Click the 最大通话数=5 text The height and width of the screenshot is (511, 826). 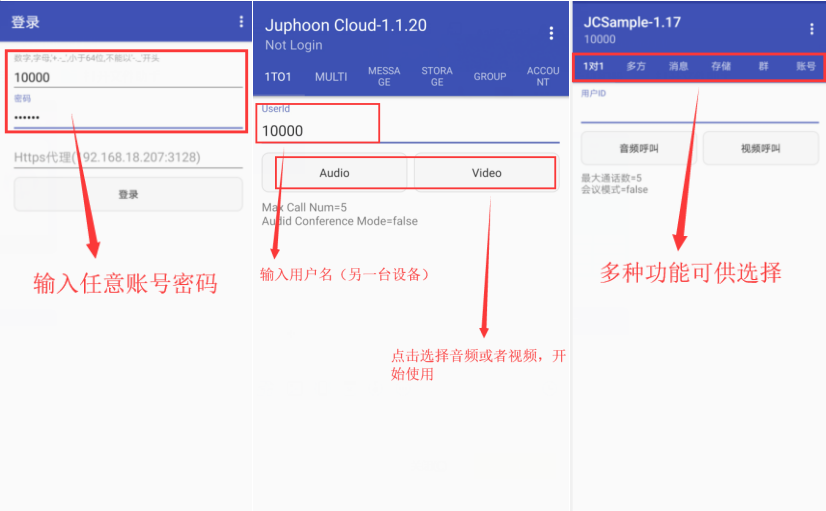pos(612,178)
